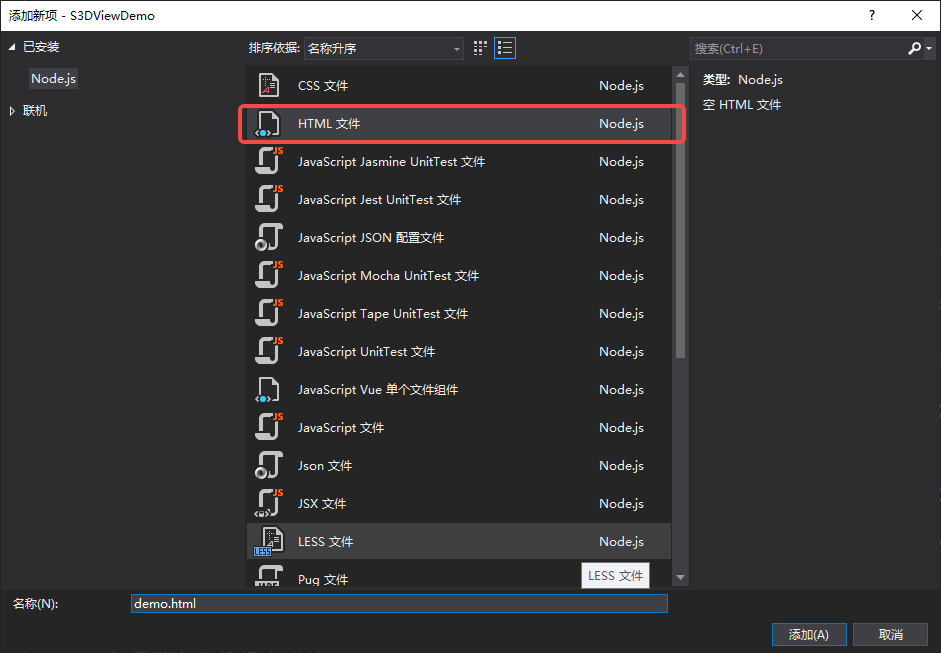Click the HTML 文件 template icon
The height and width of the screenshot is (653, 941).
point(268,124)
